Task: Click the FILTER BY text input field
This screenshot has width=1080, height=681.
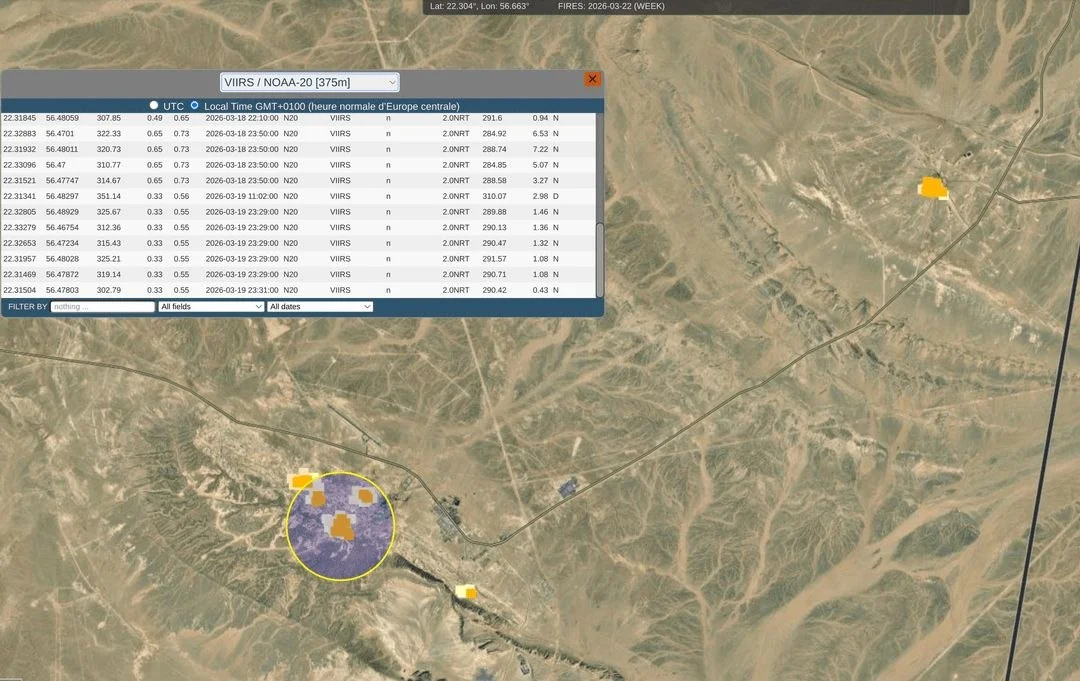Action: tap(102, 306)
